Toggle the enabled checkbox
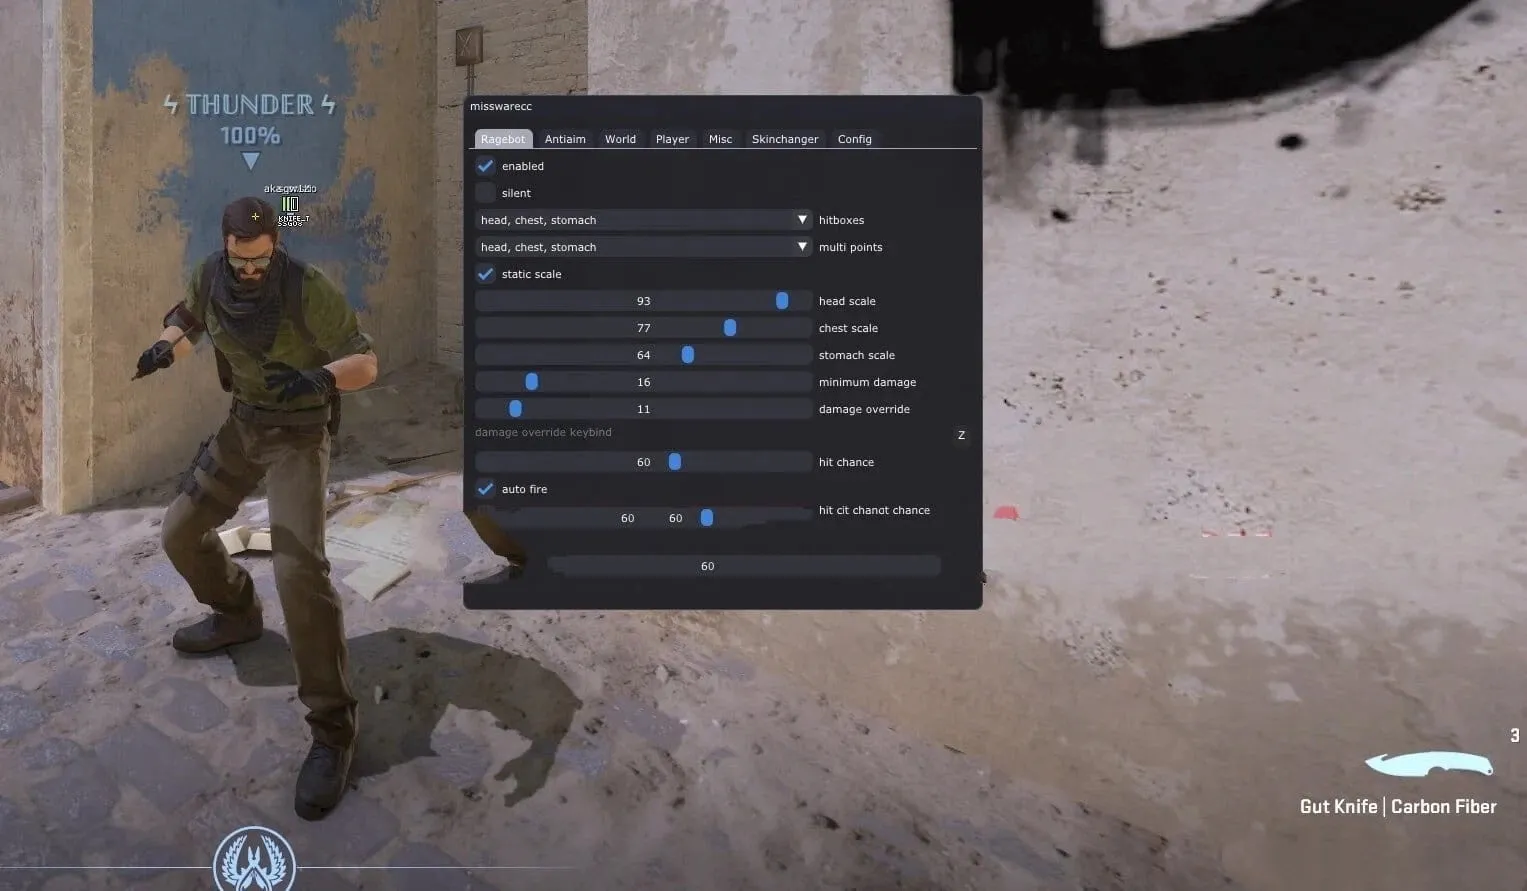Image resolution: width=1527 pixels, height=891 pixels. (485, 166)
